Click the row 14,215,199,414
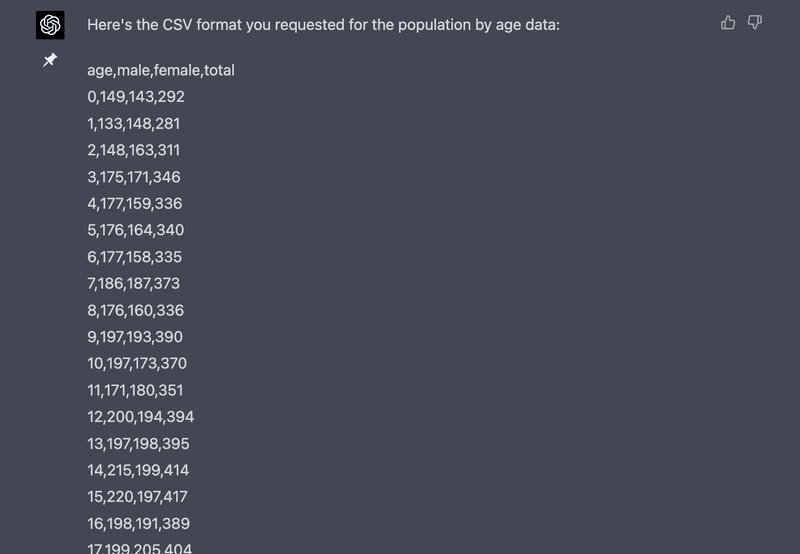 click(138, 470)
